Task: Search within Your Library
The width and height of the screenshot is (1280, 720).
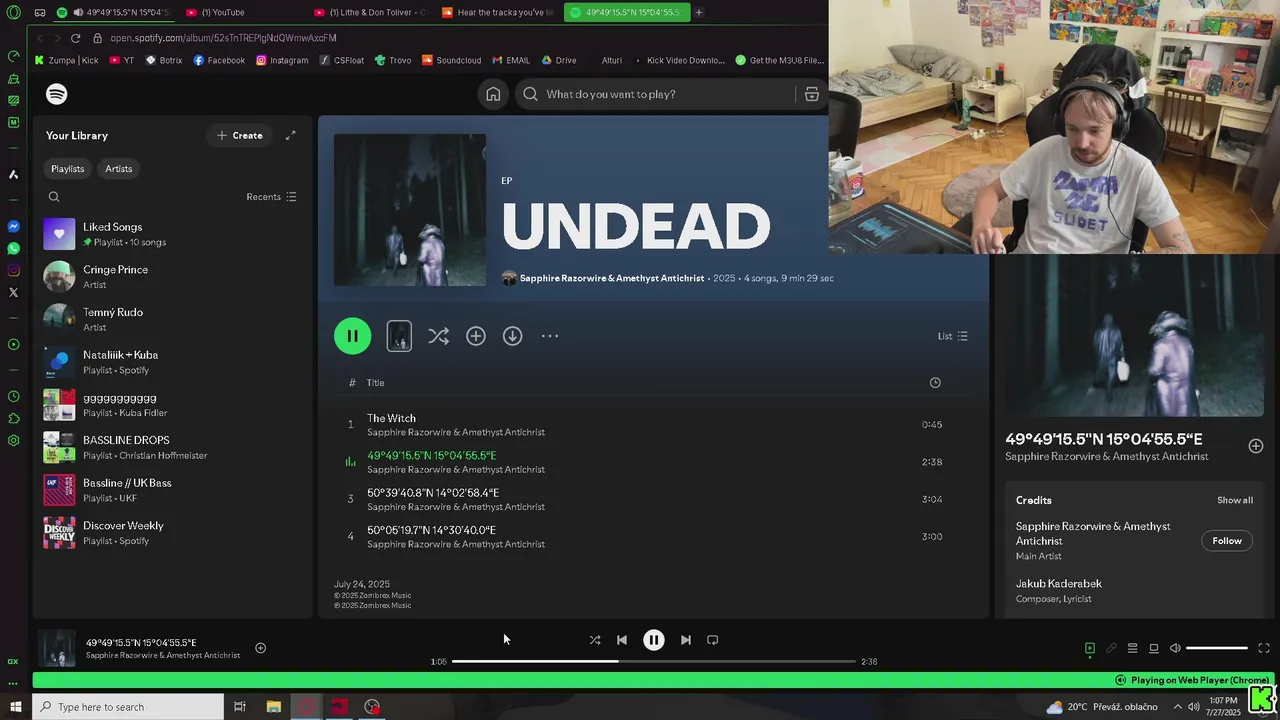Action: click(54, 197)
